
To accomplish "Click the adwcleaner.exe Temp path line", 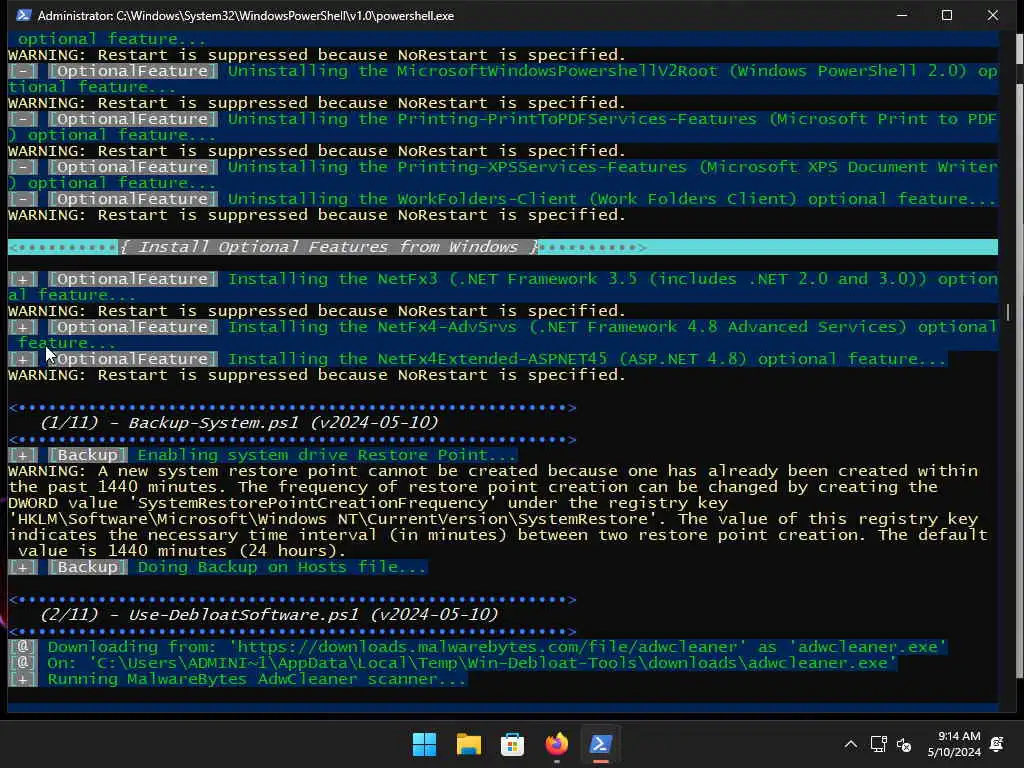I will coord(453,663).
